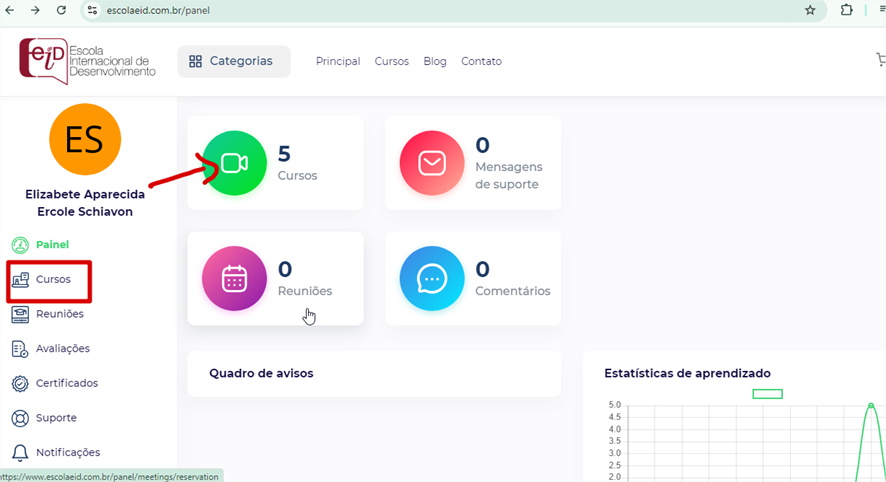This screenshot has width=886, height=482.
Task: Go to Avaliações in sidebar
Action: pyautogui.click(x=62, y=349)
